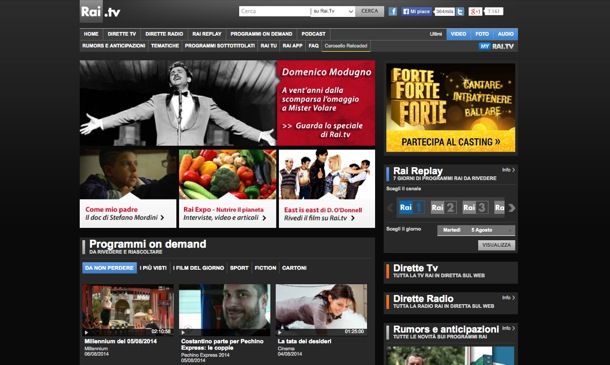Select the I PIÙ VISTI tab
610x365 pixels.
point(153,268)
